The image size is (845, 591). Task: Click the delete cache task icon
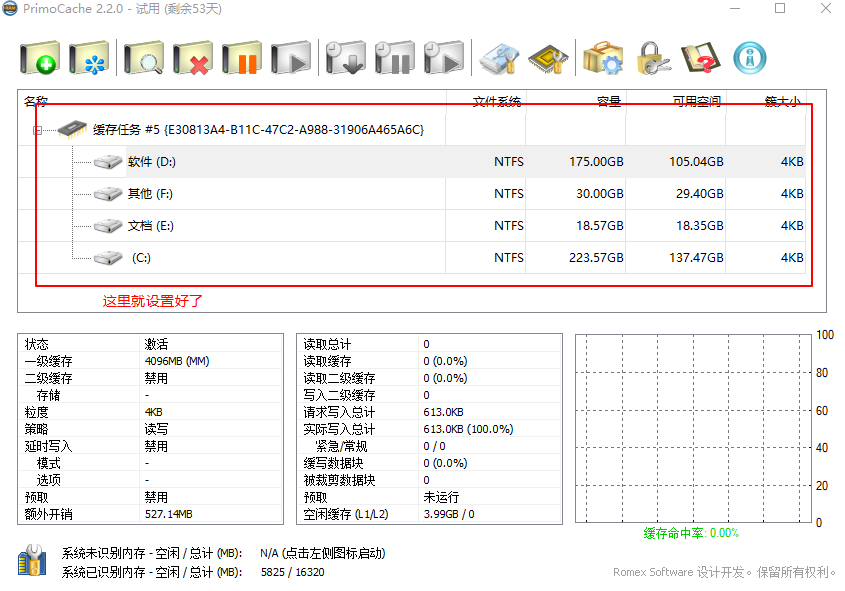tap(193, 58)
